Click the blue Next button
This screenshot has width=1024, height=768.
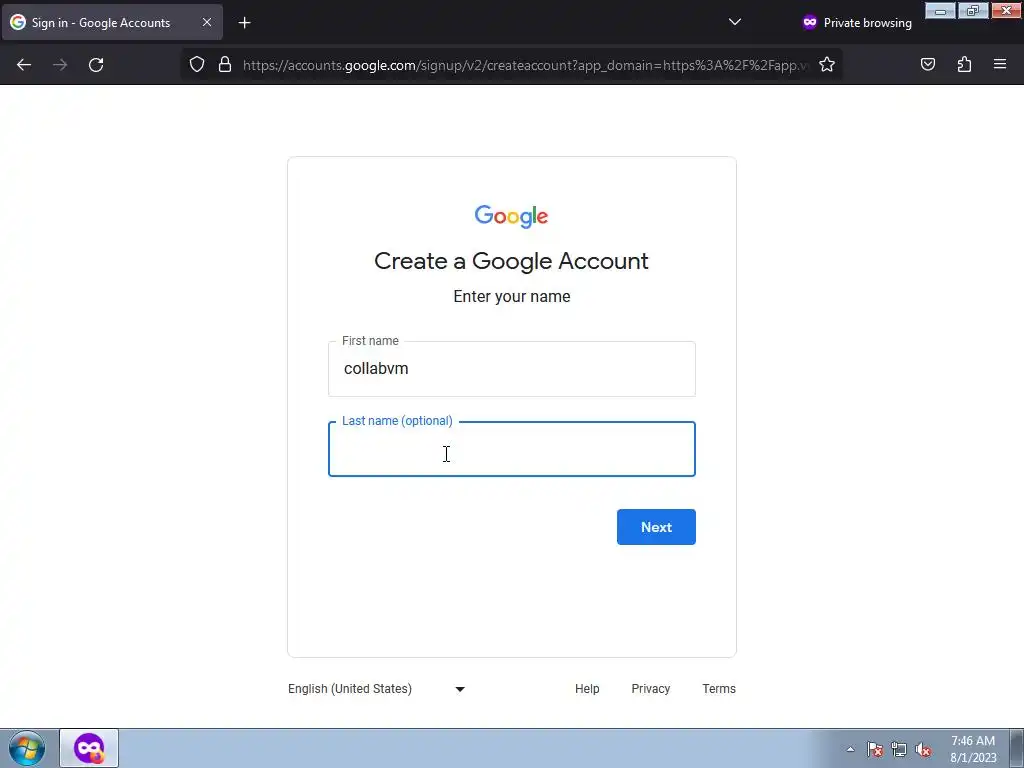656,527
